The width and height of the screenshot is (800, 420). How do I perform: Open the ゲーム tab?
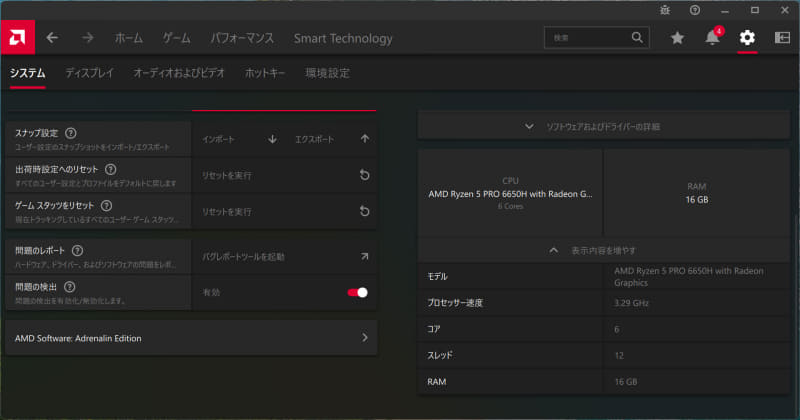(177, 38)
